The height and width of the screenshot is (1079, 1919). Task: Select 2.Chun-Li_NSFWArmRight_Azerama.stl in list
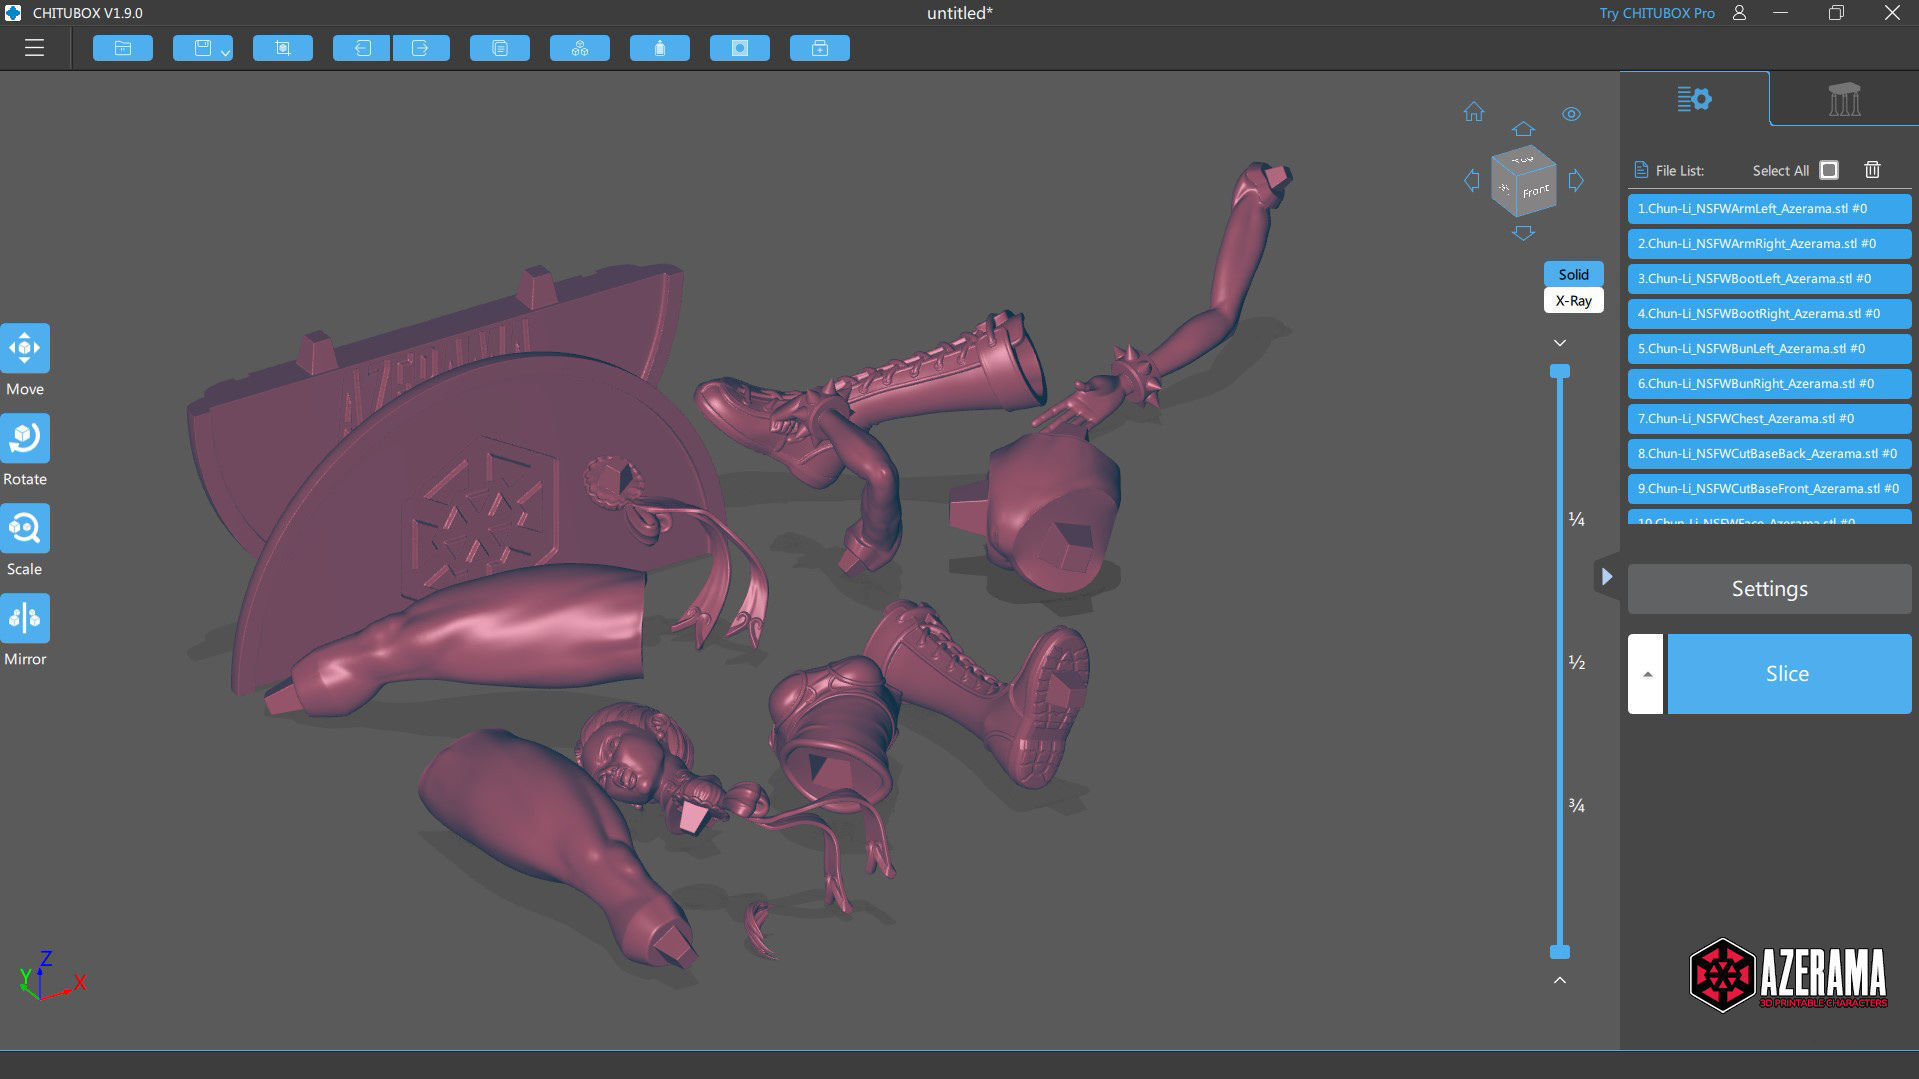(1769, 244)
